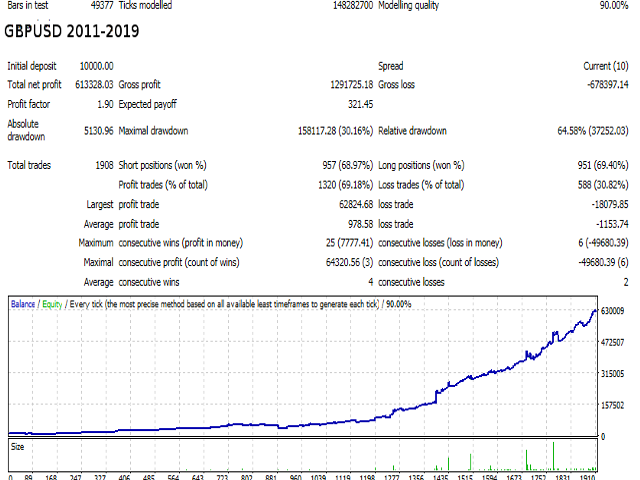Click largest profit trade value 62824.68
The height and width of the screenshot is (480, 640).
tap(356, 204)
